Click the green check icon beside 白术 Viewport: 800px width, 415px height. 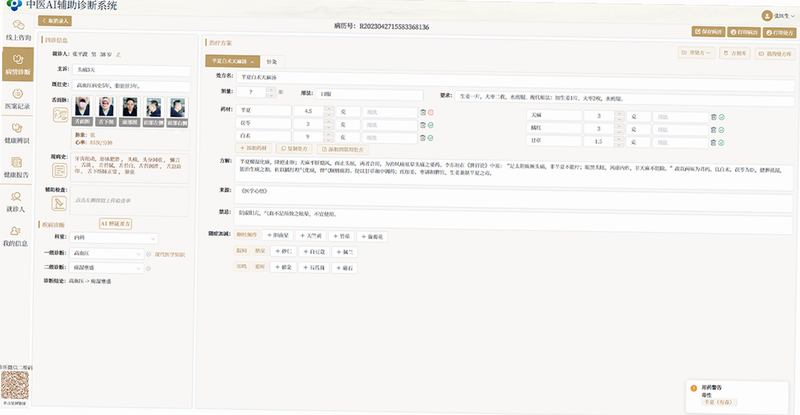pyautogui.click(x=431, y=138)
